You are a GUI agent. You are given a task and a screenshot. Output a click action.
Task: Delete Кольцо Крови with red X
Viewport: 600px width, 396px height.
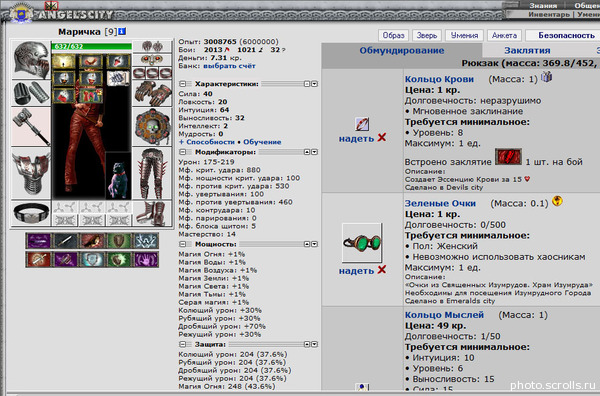coord(382,138)
